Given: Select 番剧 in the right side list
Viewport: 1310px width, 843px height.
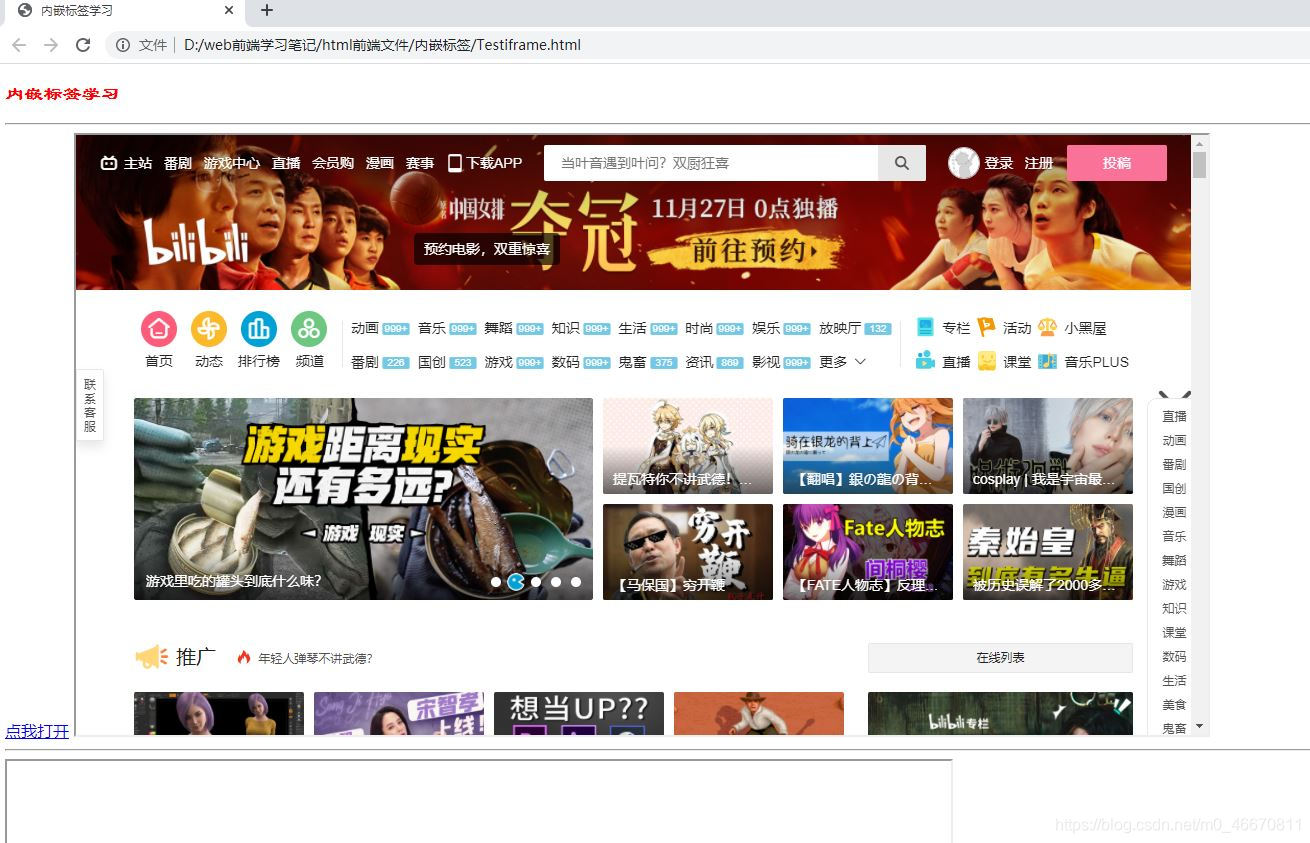Looking at the screenshot, I should (x=1174, y=464).
